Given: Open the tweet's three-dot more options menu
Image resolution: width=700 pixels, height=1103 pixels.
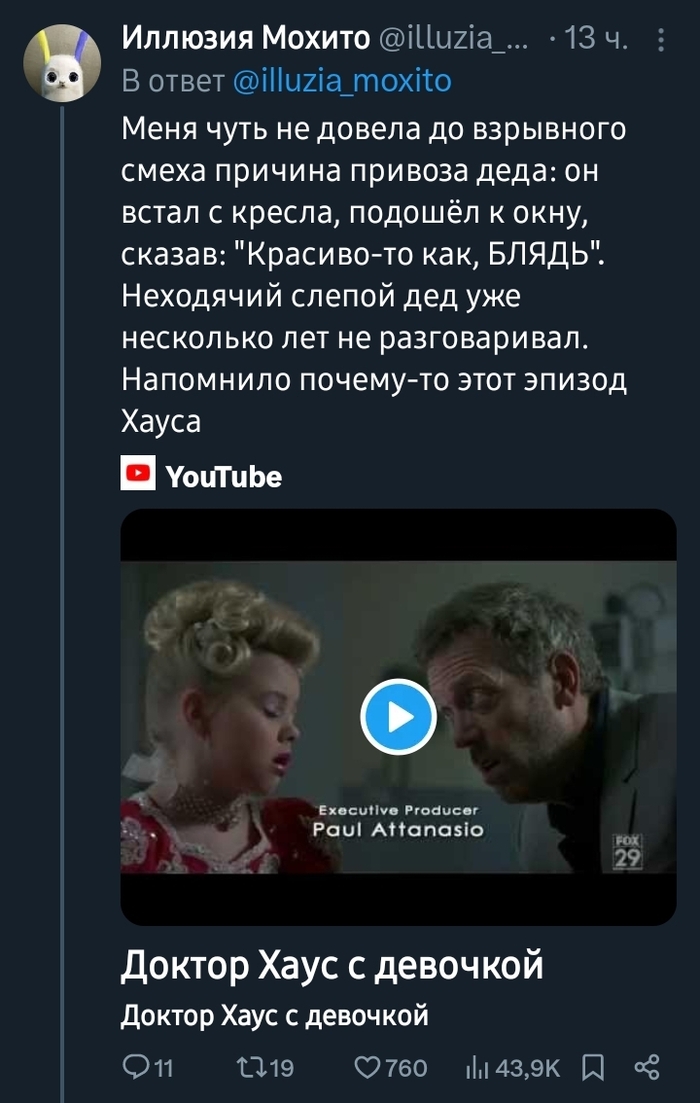Looking at the screenshot, I should tap(660, 40).
